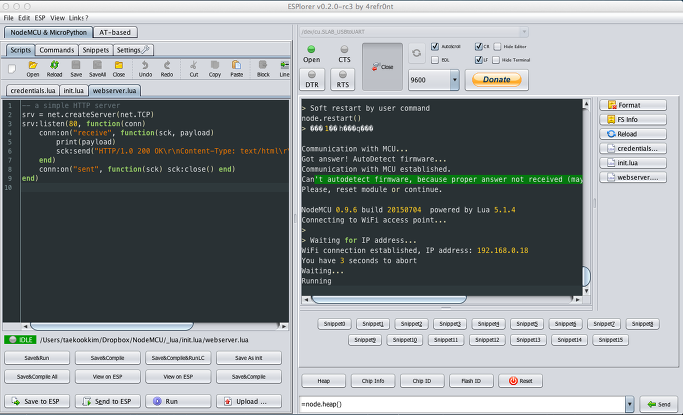The image size is (683, 415).
Task: Open the Edit menu
Action: click(24, 18)
